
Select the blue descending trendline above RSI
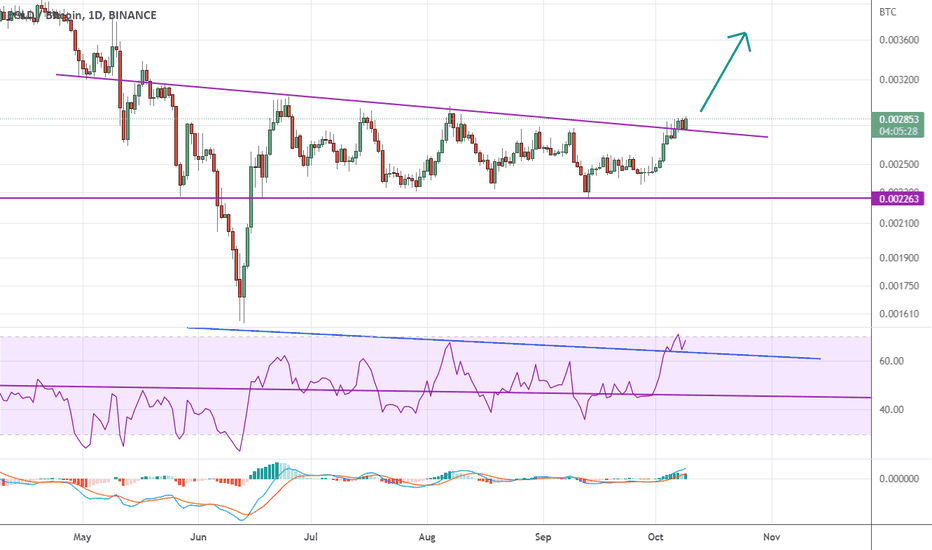pos(503,343)
